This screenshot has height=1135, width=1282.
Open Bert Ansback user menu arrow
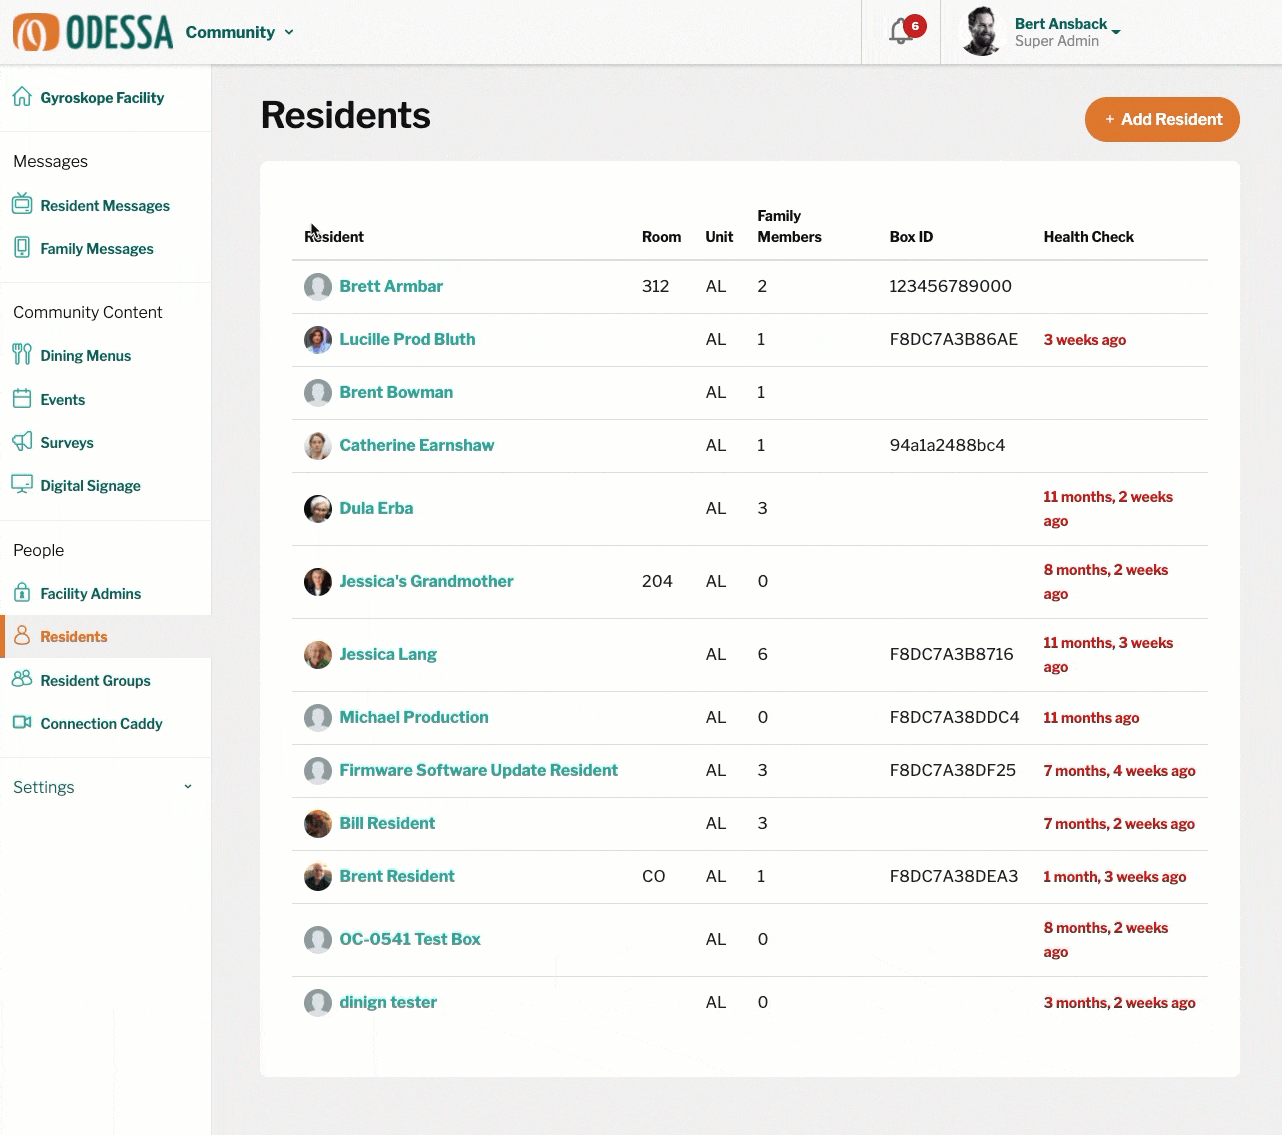(x=1116, y=31)
